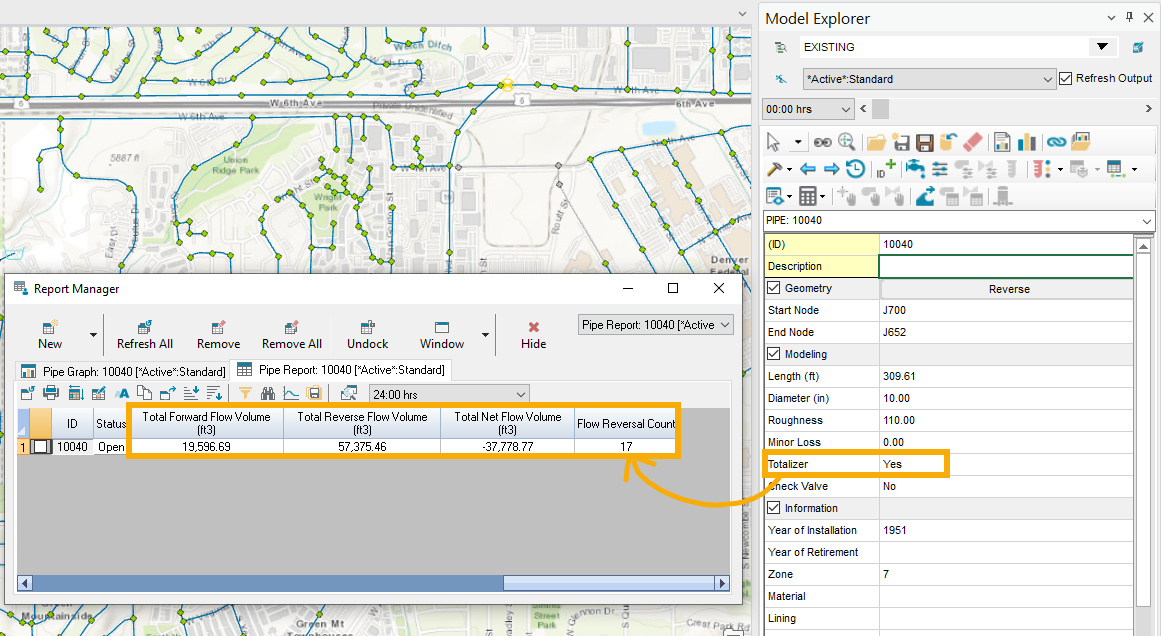Viewport: 1161px width, 636px height.
Task: Click the blue chain link icon
Action: pyautogui.click(x=1056, y=141)
